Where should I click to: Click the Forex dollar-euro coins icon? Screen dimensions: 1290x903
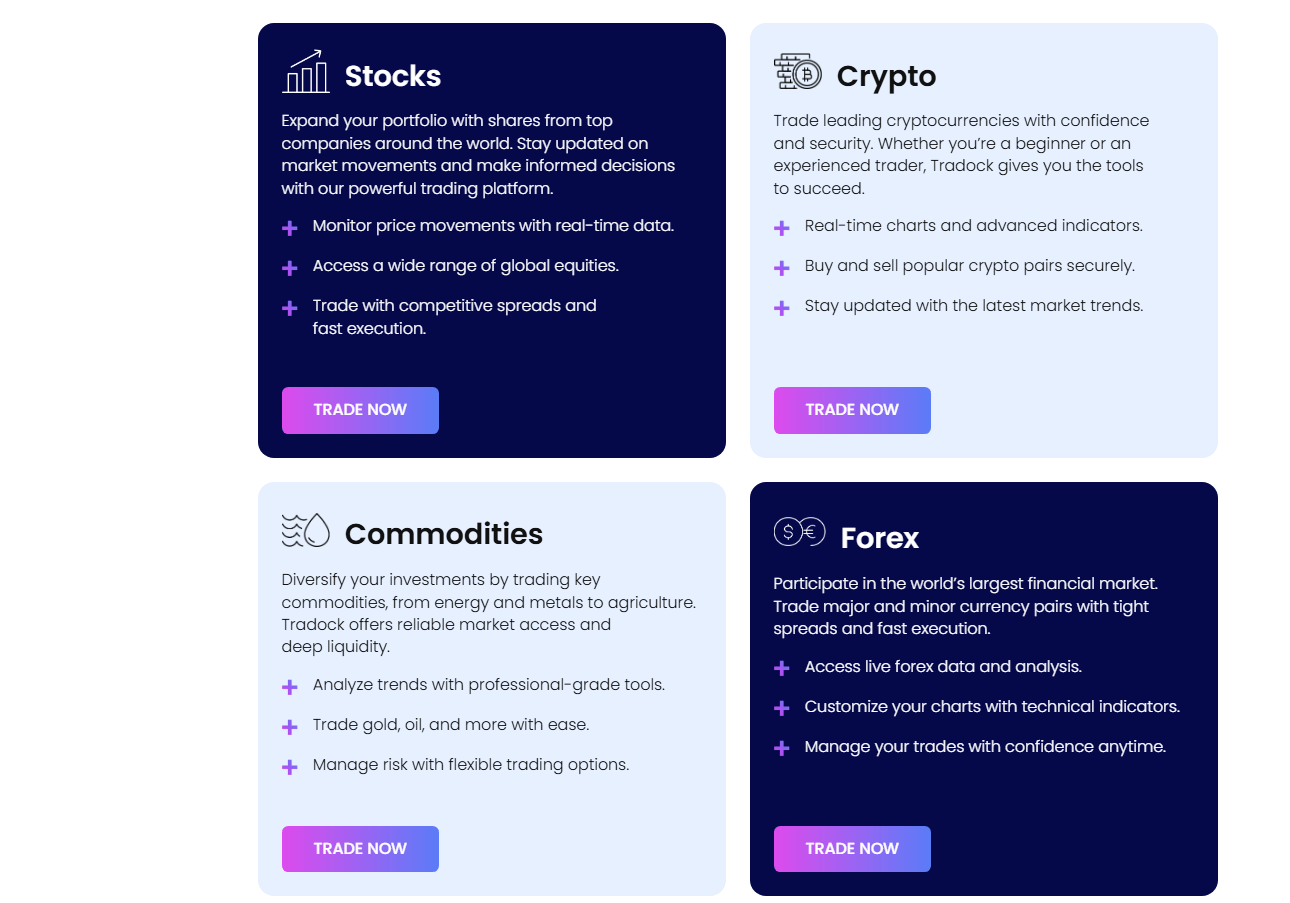799,532
